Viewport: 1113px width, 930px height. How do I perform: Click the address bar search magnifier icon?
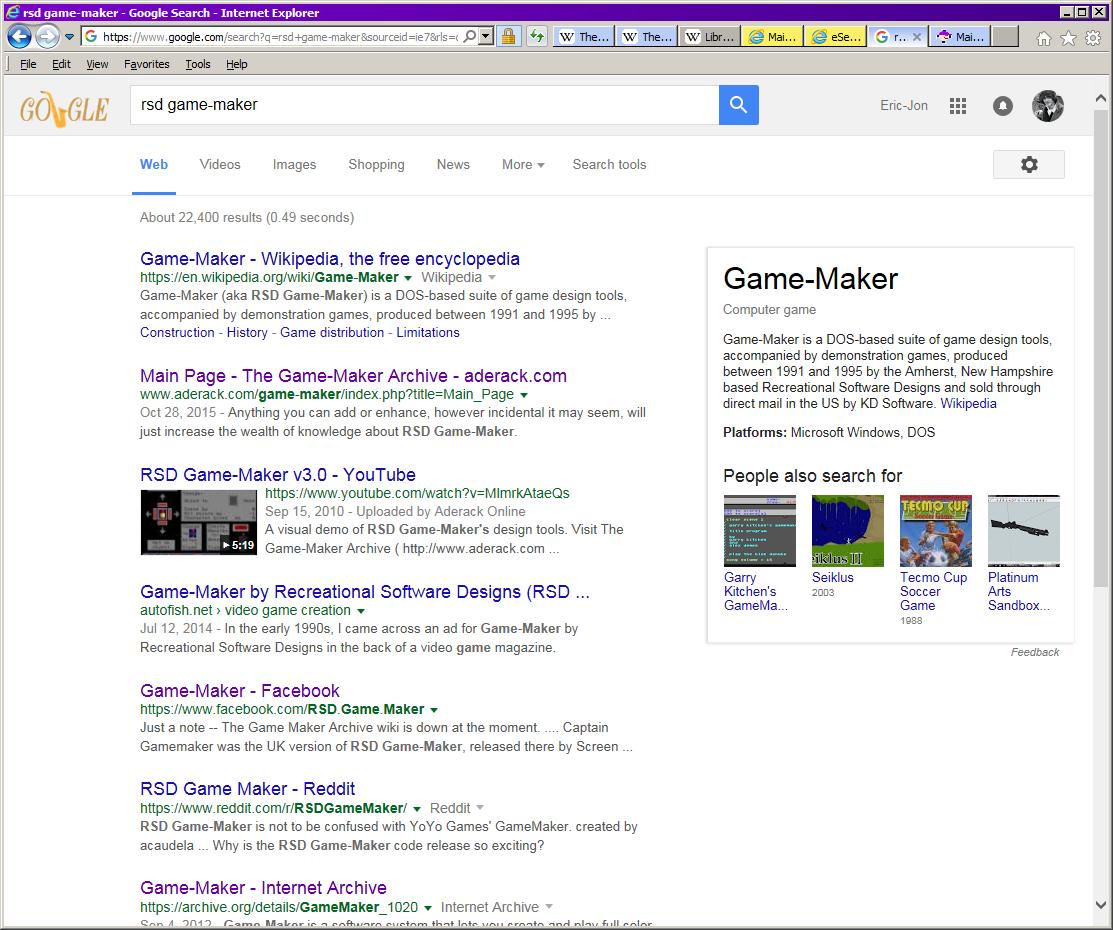469,36
